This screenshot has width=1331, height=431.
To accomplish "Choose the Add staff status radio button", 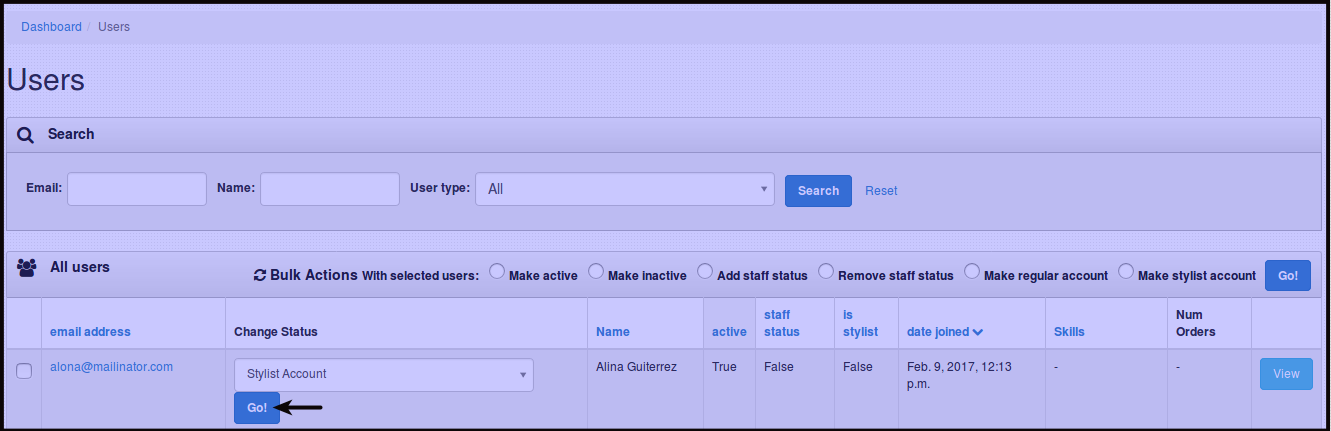I will pos(705,272).
